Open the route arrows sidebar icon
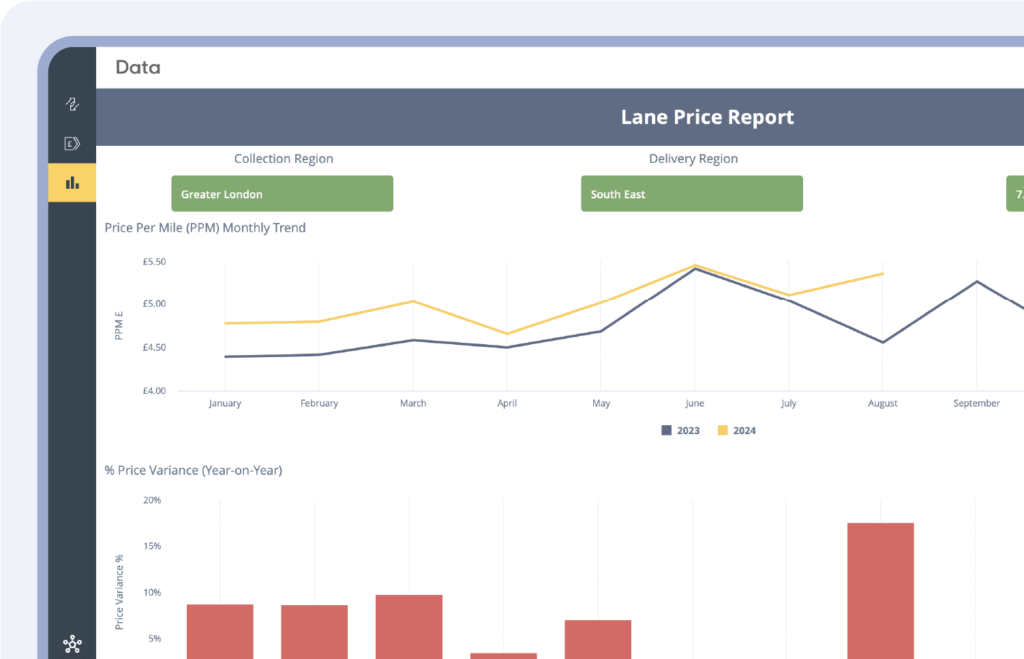Image resolution: width=1024 pixels, height=659 pixels. click(72, 104)
